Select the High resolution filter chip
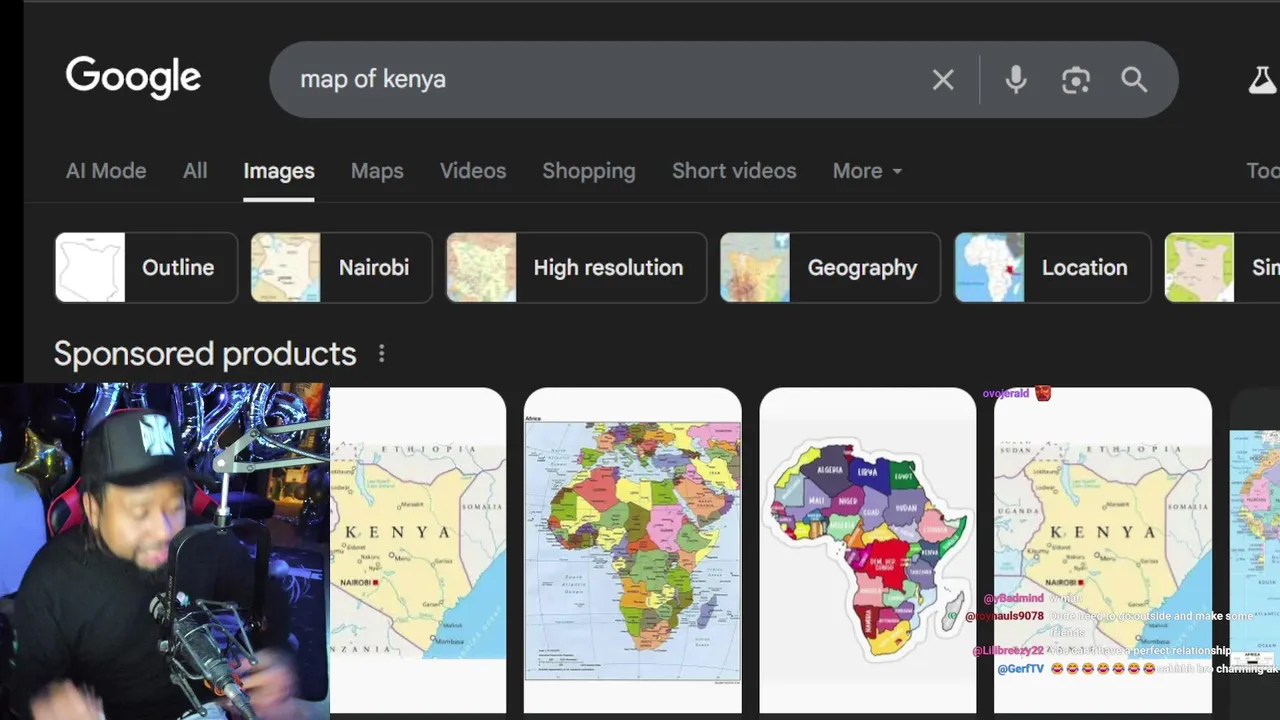The width and height of the screenshot is (1280, 720). (x=576, y=268)
